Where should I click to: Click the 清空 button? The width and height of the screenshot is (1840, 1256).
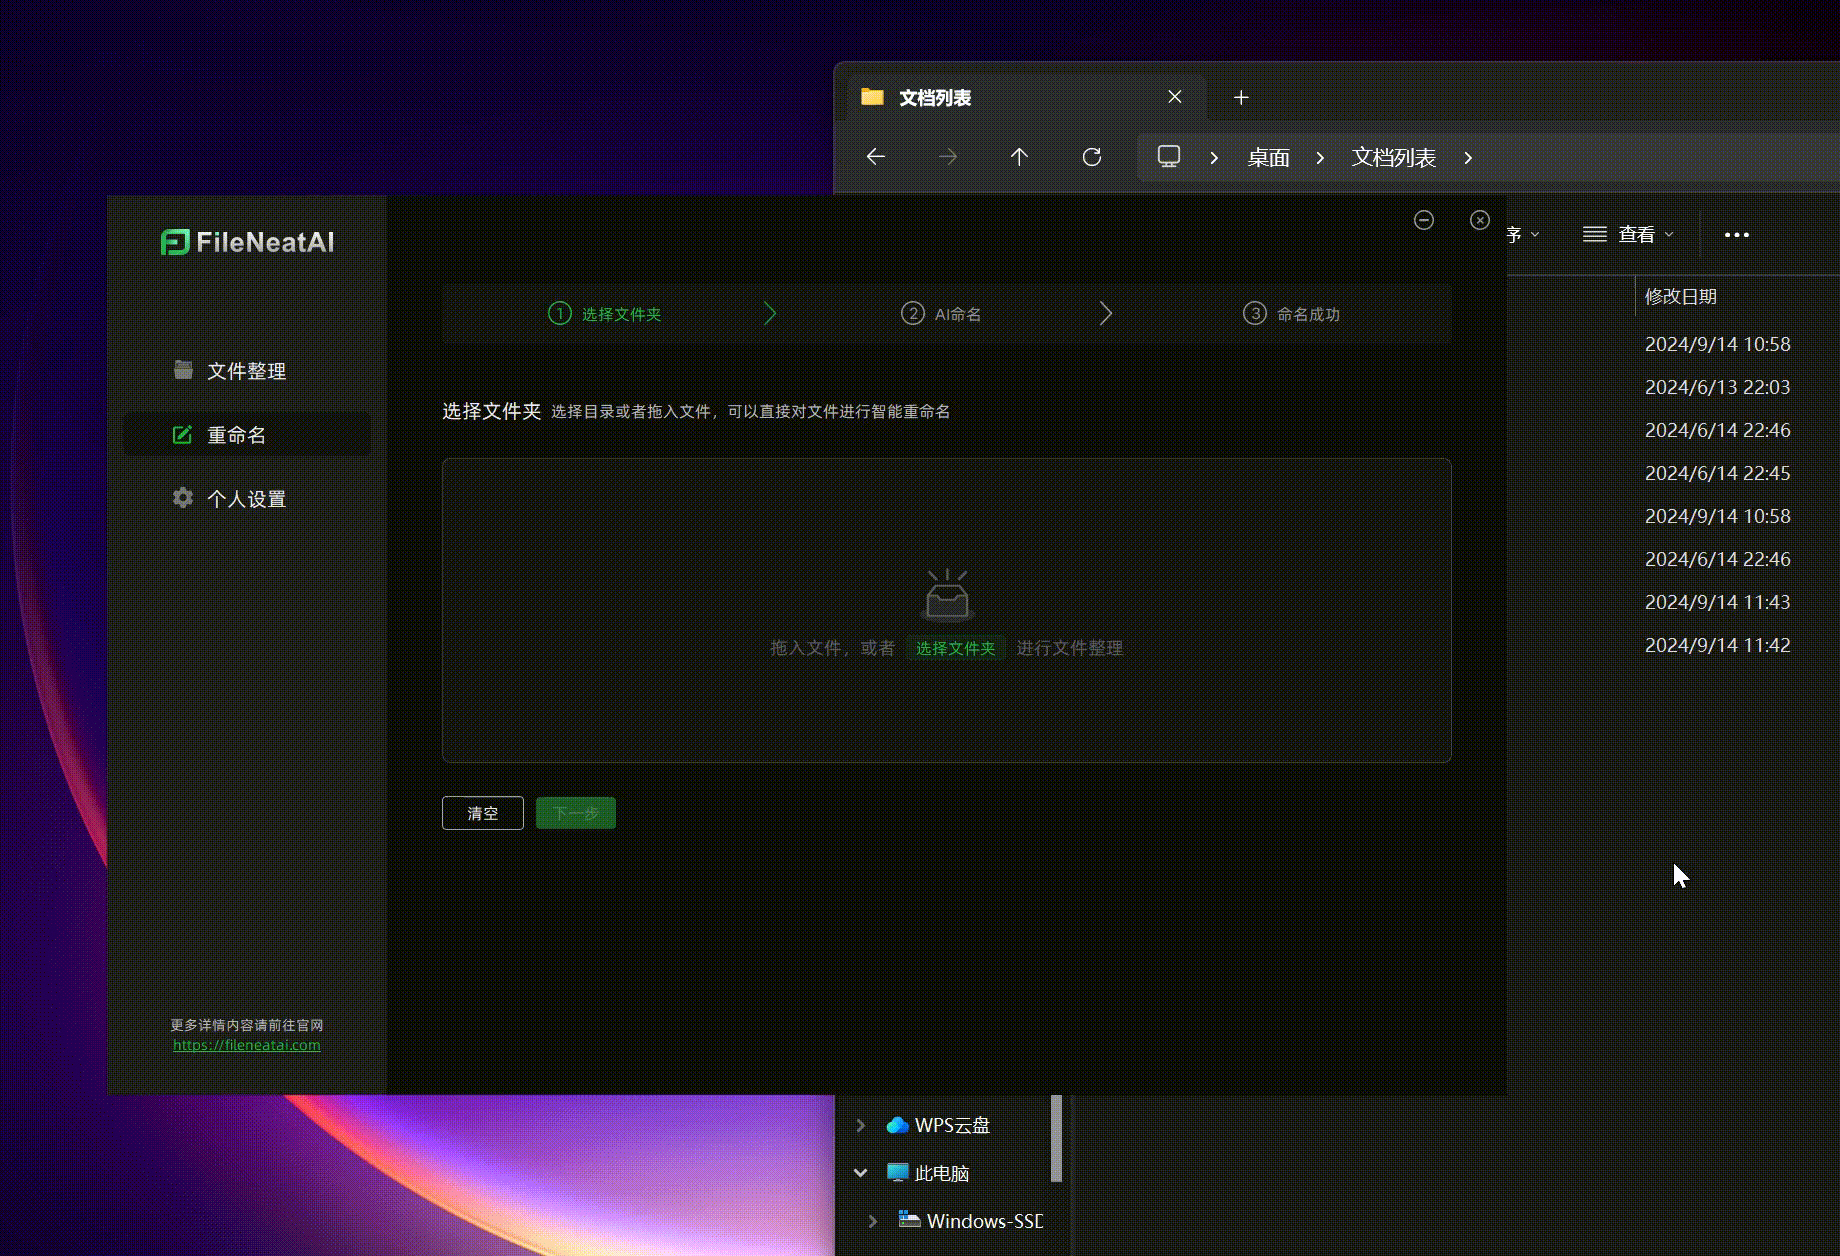pyautogui.click(x=483, y=813)
